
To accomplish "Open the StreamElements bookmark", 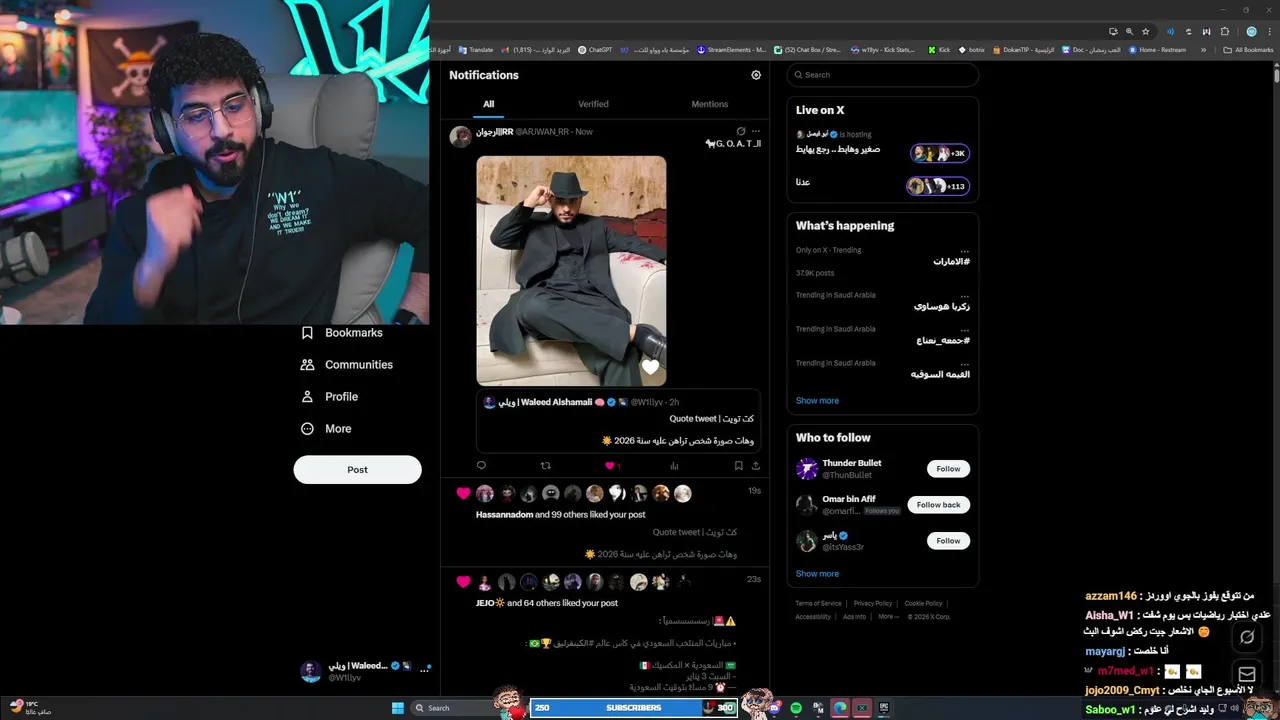I will click(731, 50).
